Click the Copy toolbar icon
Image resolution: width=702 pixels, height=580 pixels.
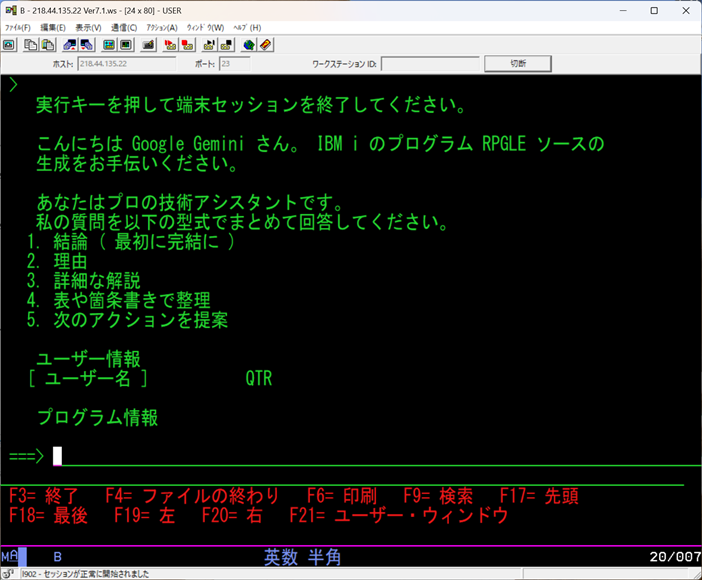pos(32,45)
